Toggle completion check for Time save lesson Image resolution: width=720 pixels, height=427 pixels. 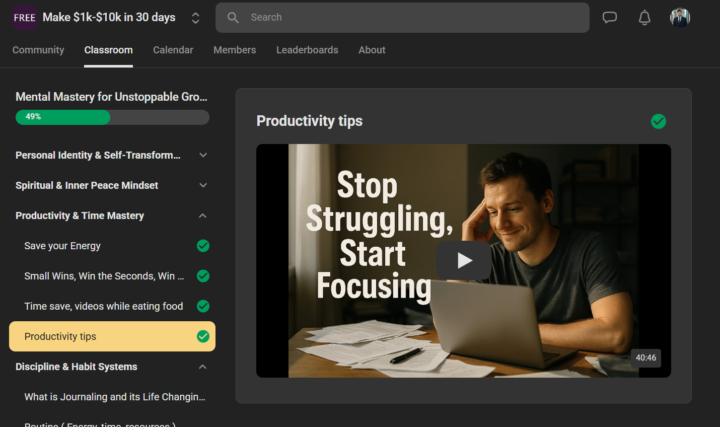(x=203, y=306)
